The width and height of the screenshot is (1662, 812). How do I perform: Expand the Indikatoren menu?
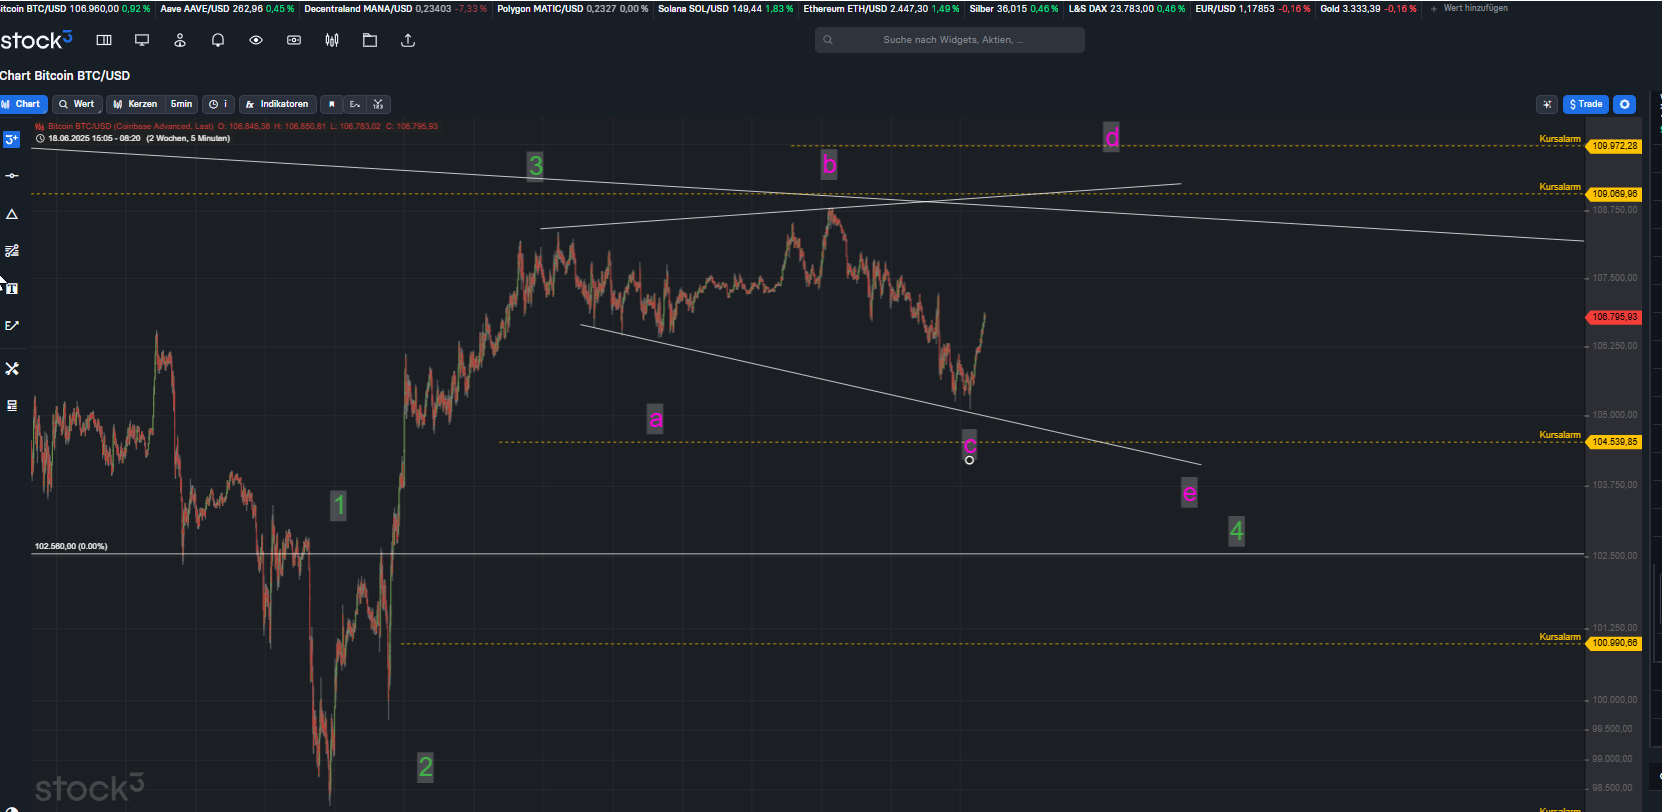[278, 104]
